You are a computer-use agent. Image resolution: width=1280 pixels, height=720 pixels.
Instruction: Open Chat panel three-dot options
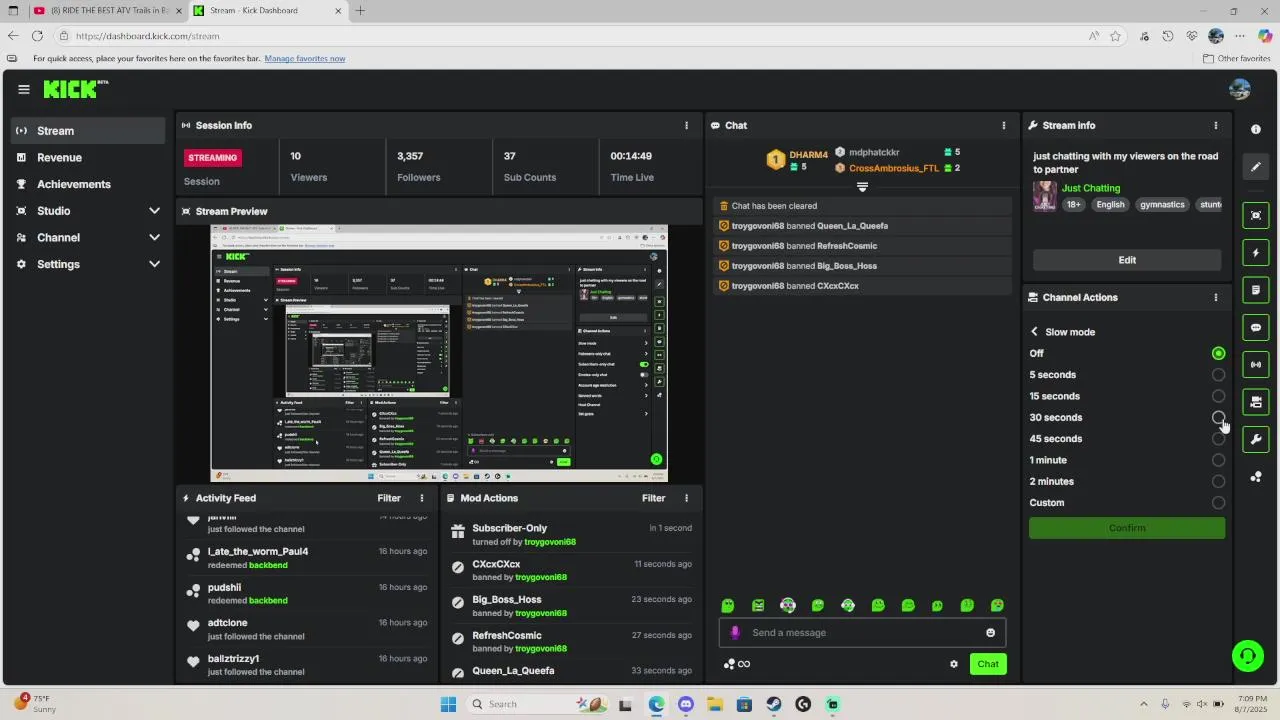click(1004, 125)
